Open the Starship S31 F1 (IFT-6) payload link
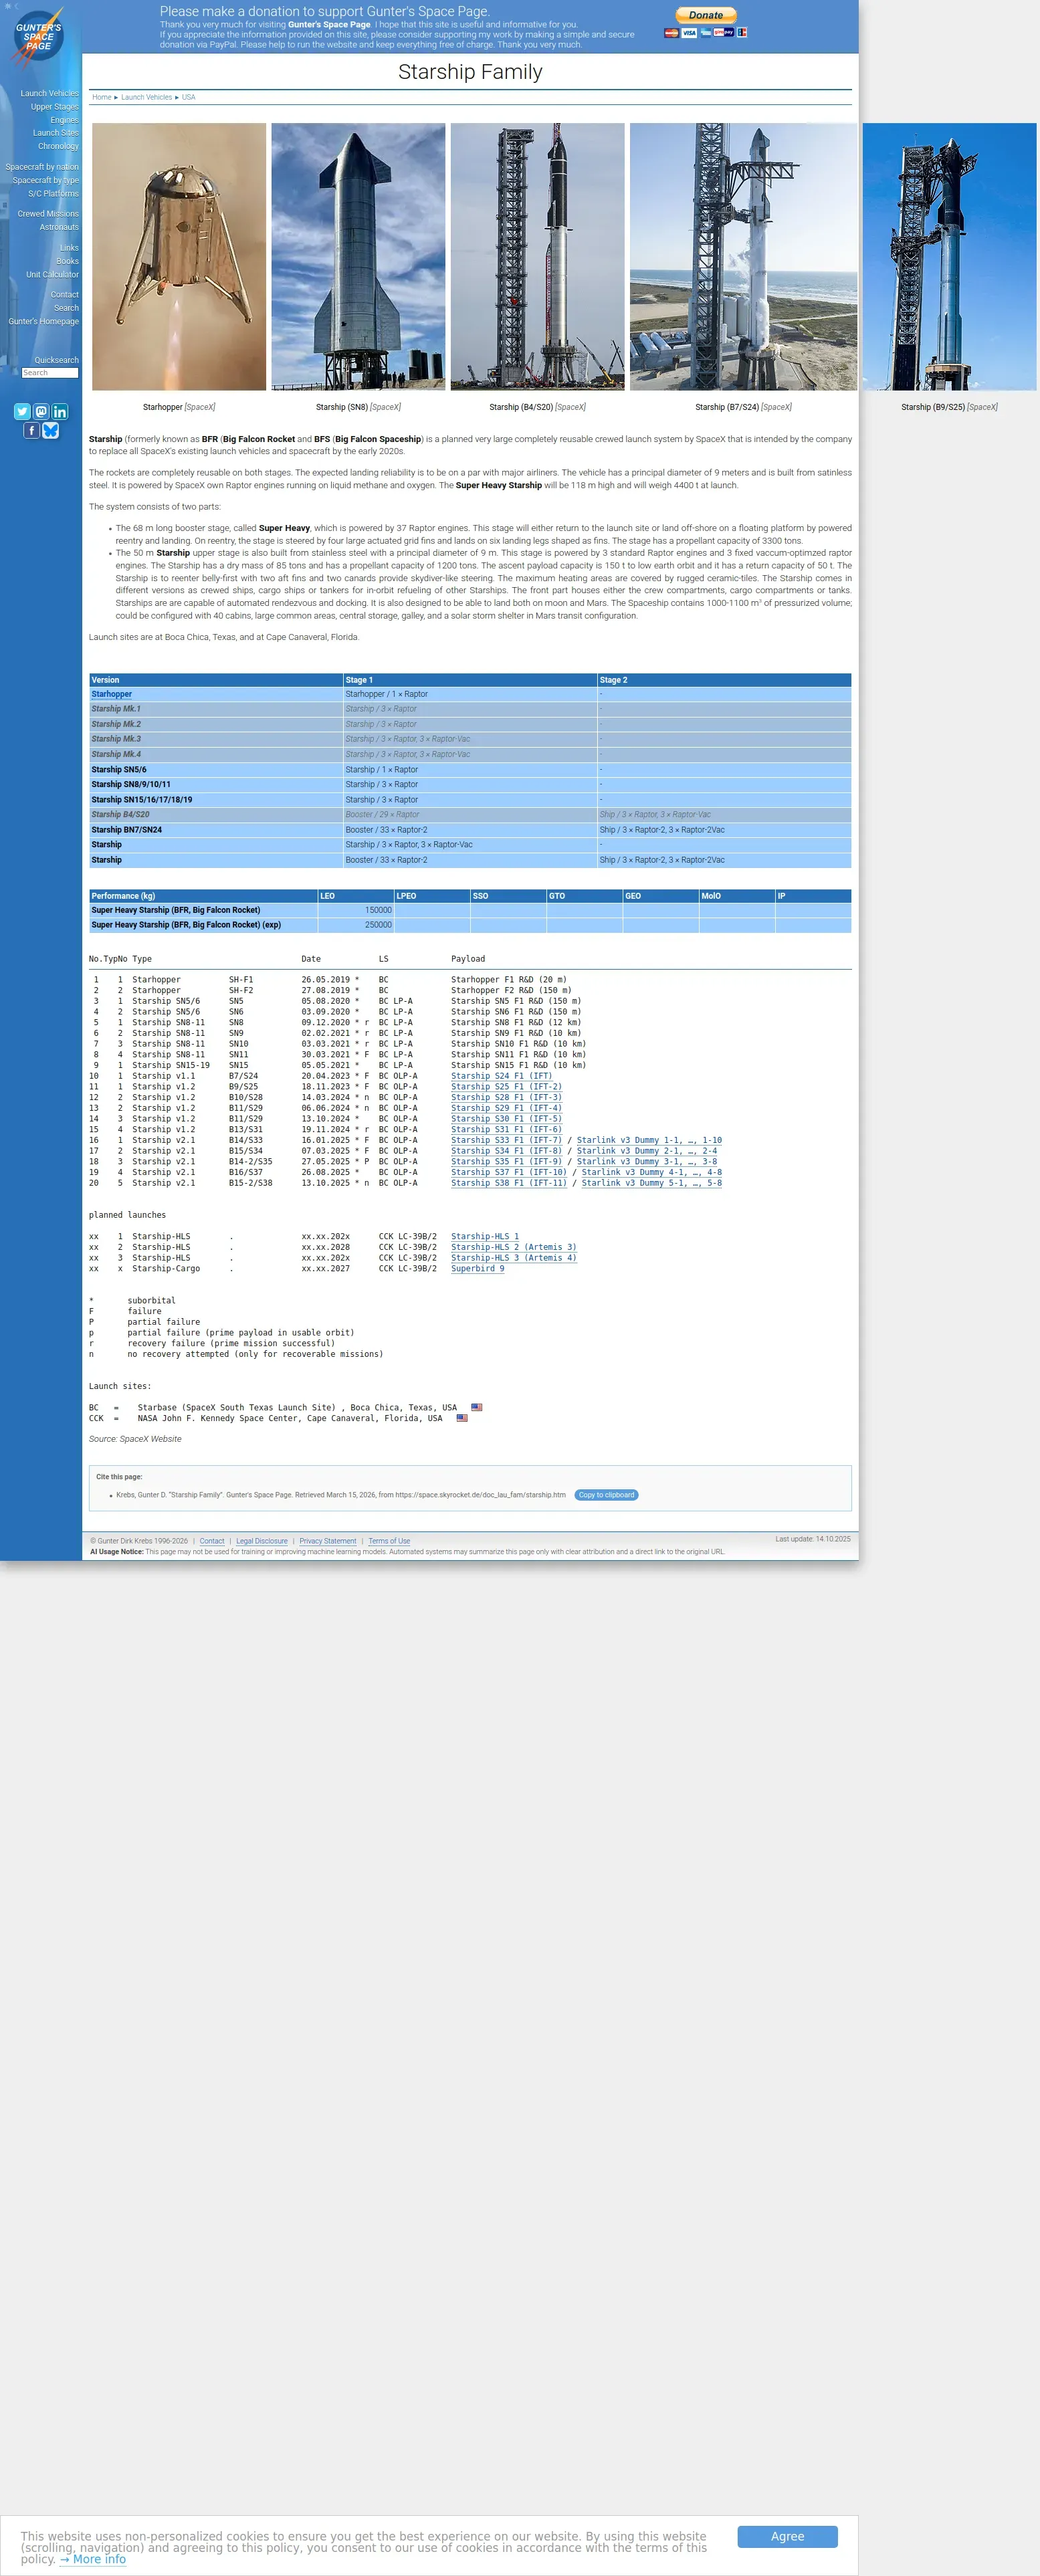1040x2576 pixels. [506, 1129]
